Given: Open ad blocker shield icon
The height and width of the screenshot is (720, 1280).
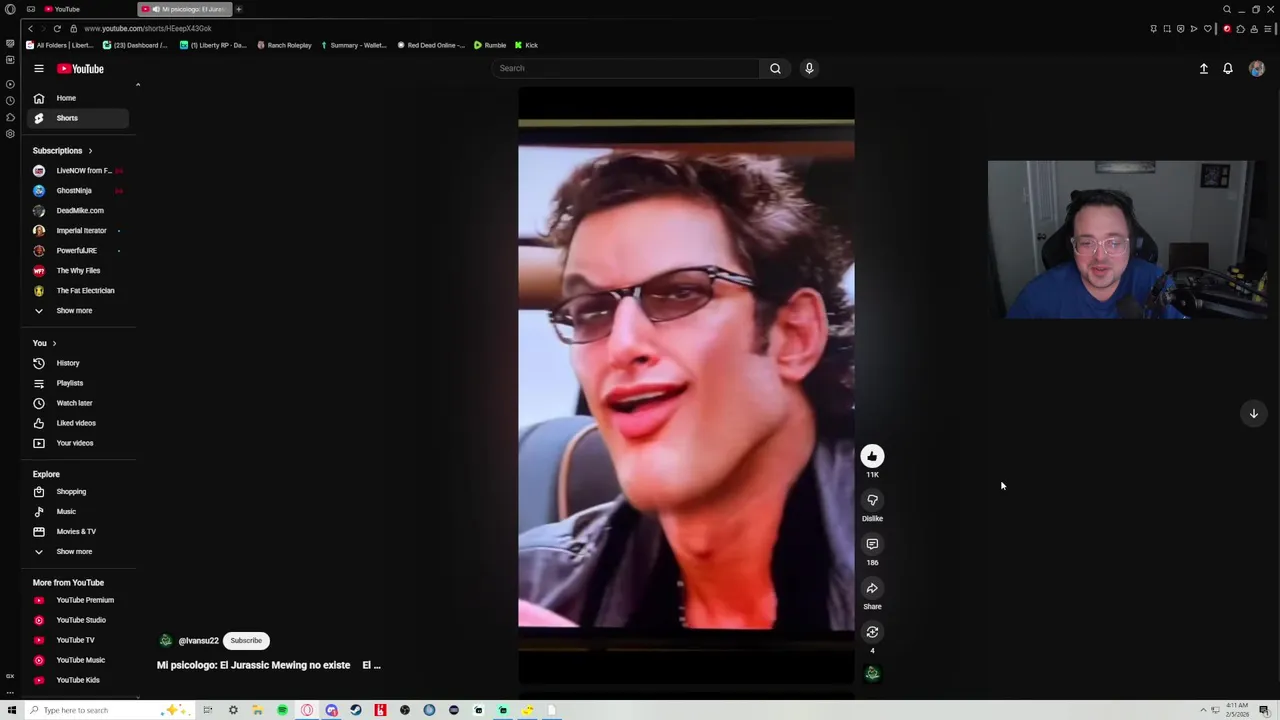Looking at the screenshot, I should (1180, 28).
